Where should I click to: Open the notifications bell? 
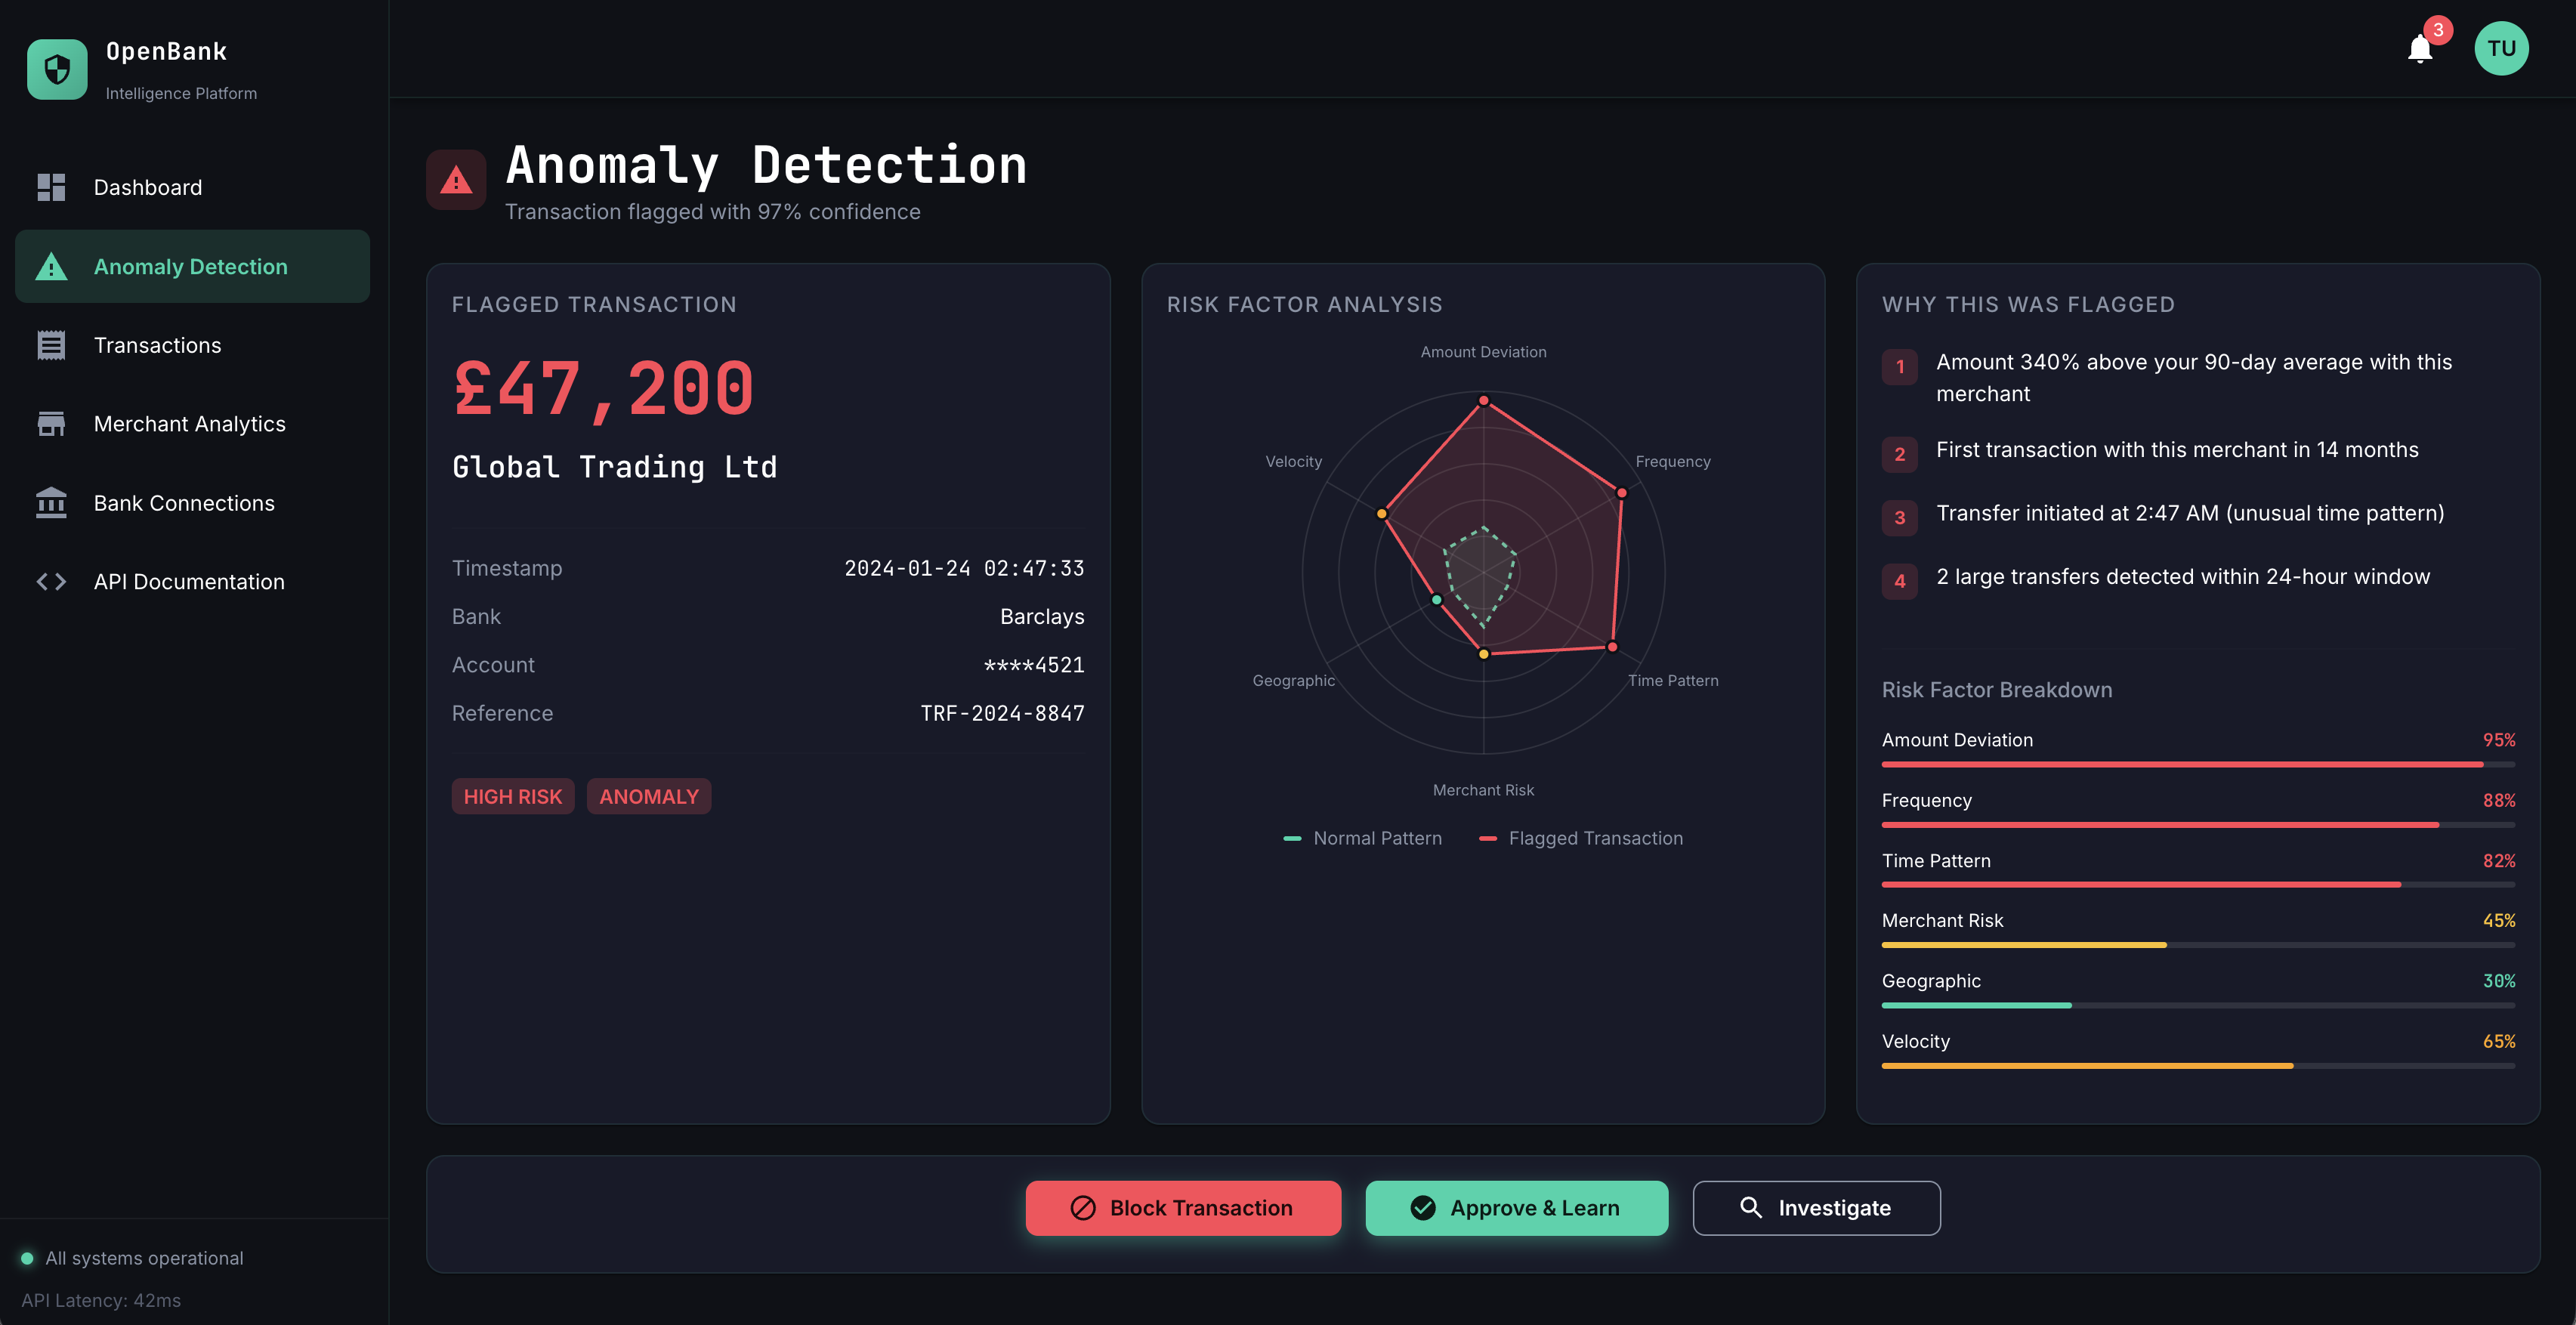pyautogui.click(x=2420, y=49)
